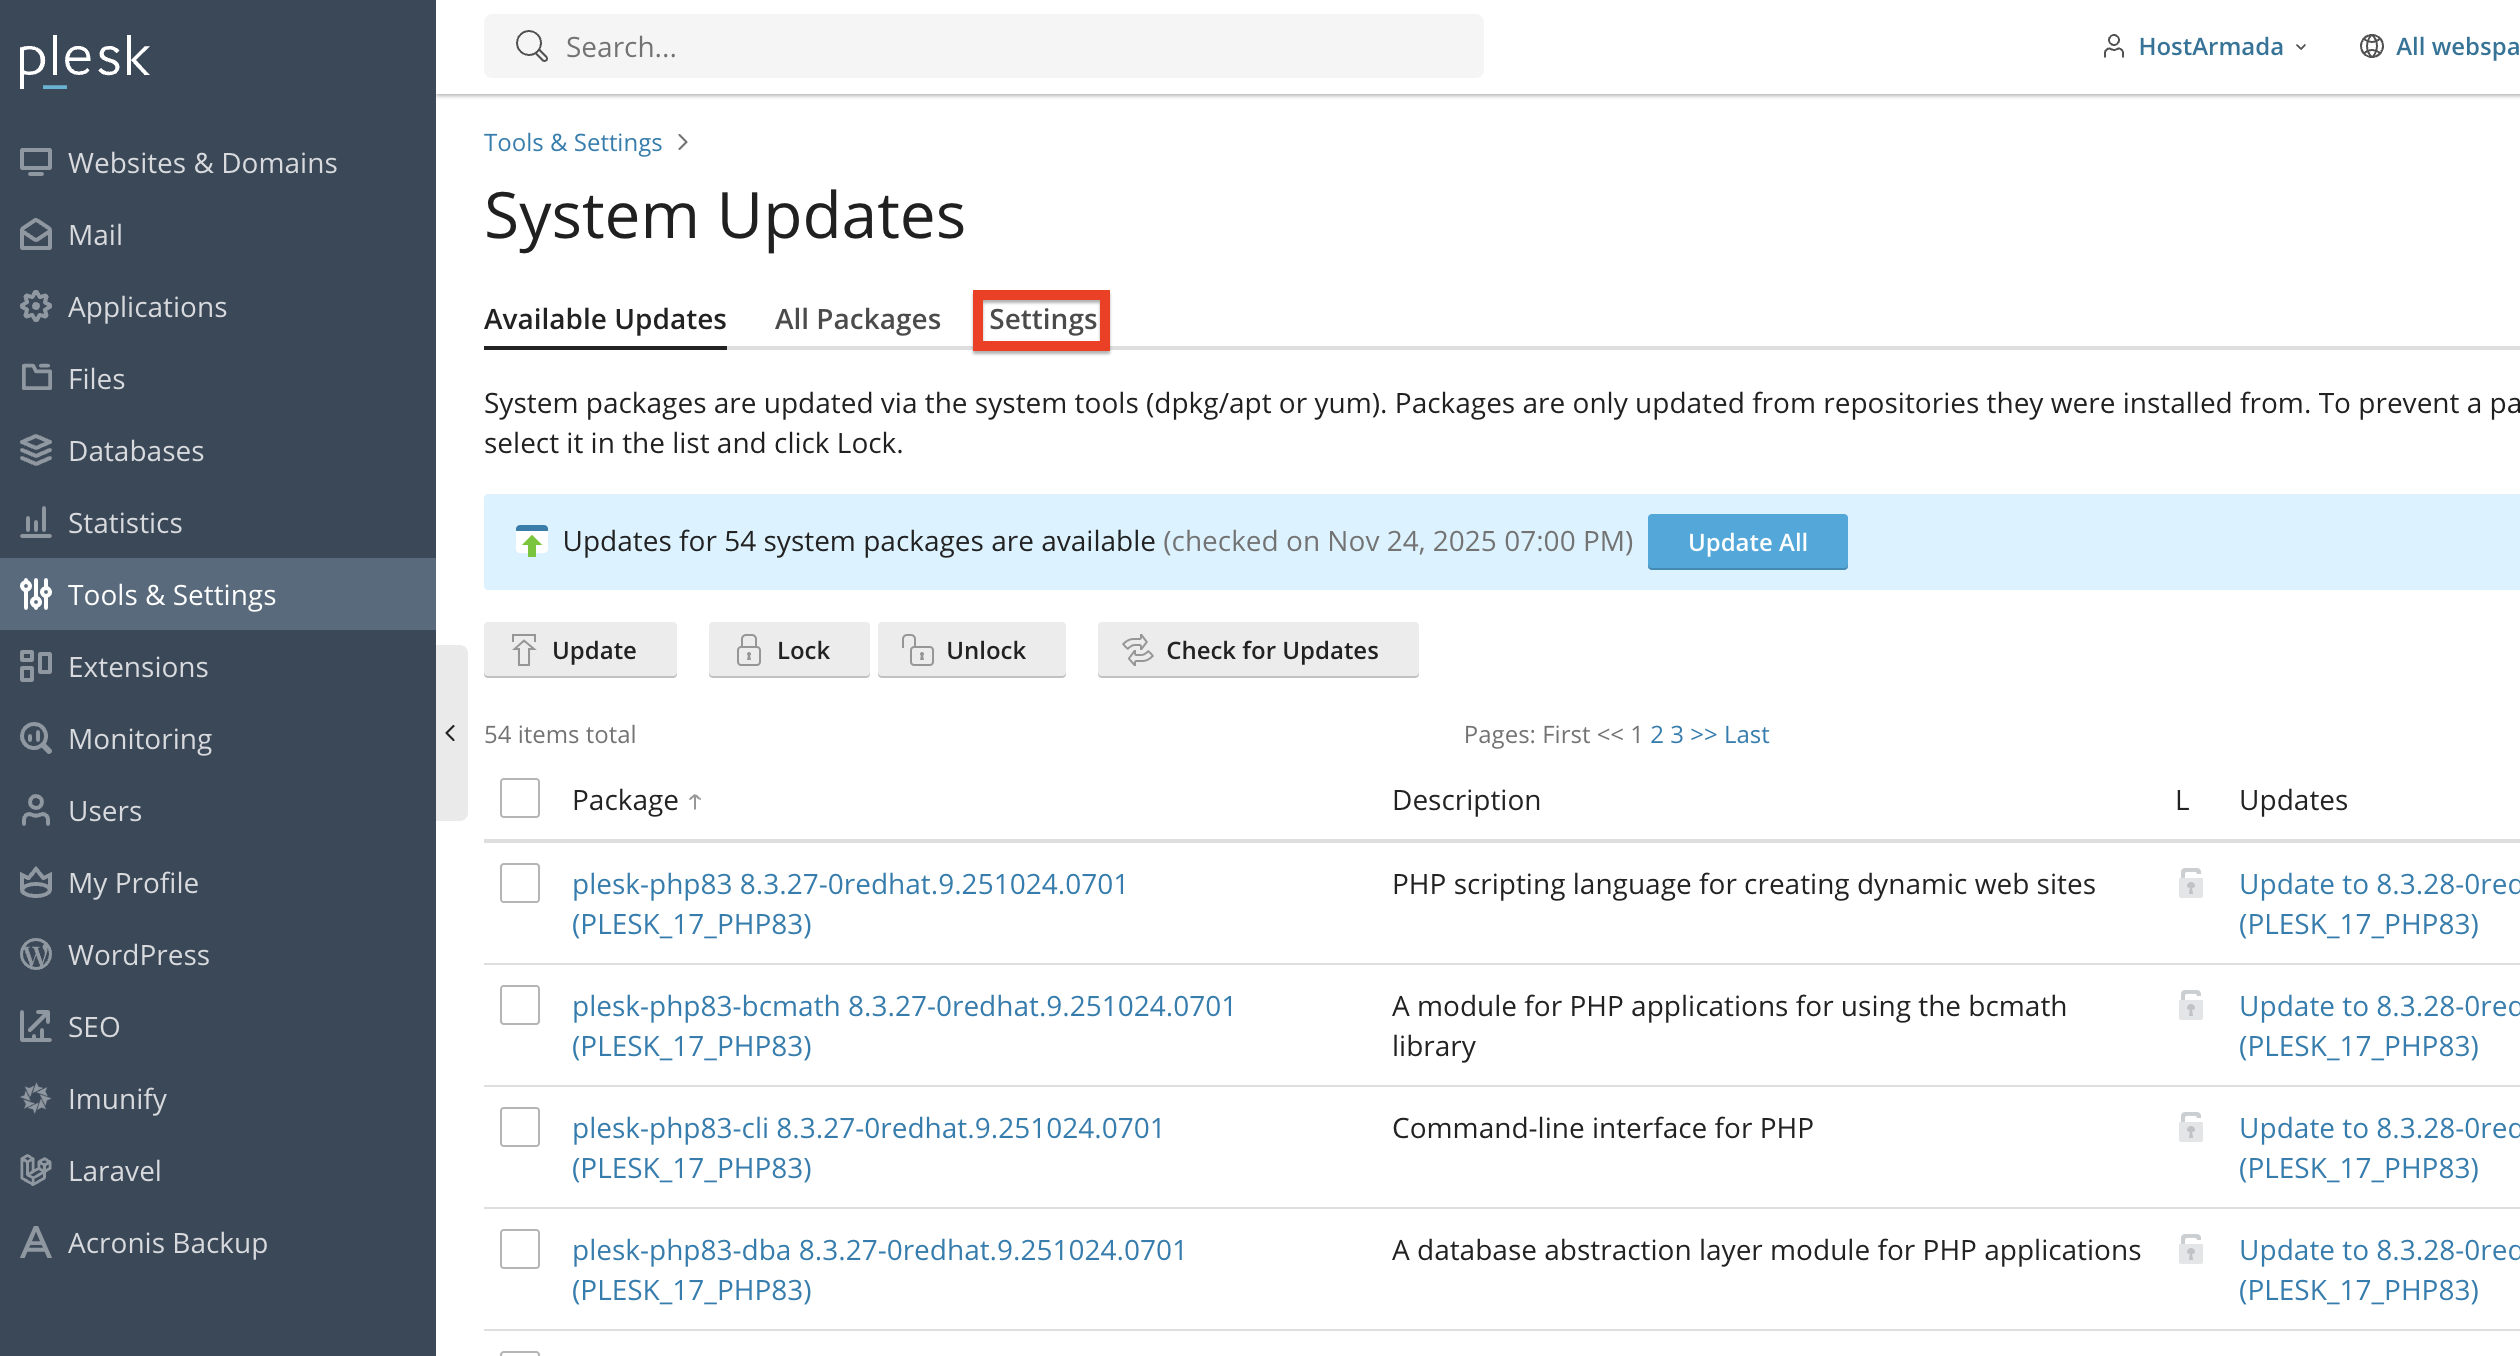This screenshot has height=1356, width=2520.
Task: Go to next page with >> link
Action: coord(1704,735)
